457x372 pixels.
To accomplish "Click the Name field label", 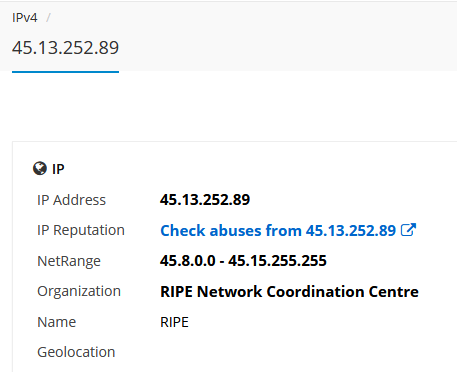I will [x=57, y=322].
